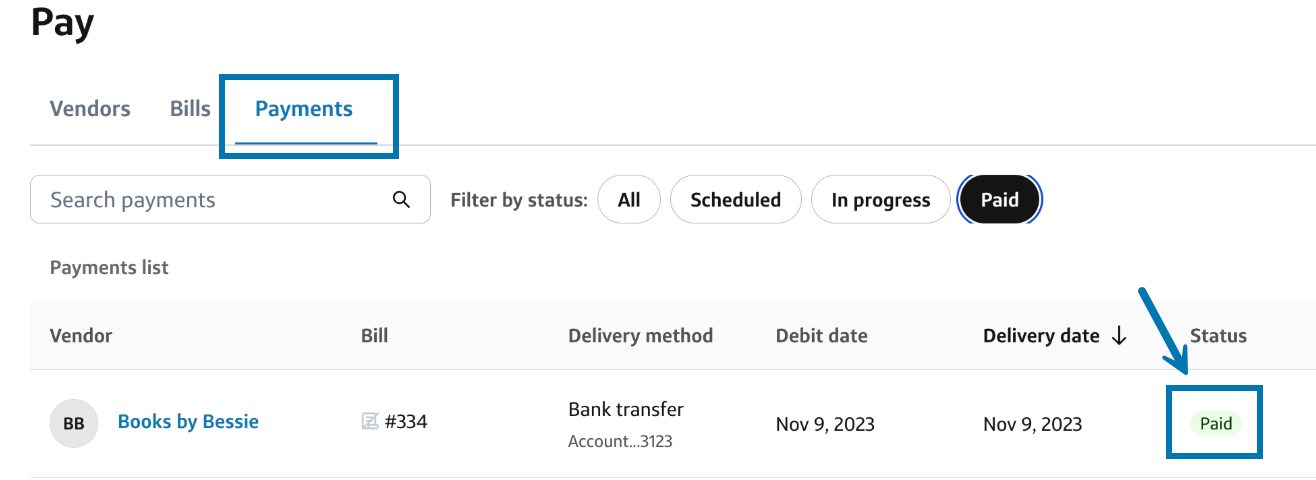Open the Books by Bessie vendor link
Screen dimensions: 1316x480
(188, 422)
